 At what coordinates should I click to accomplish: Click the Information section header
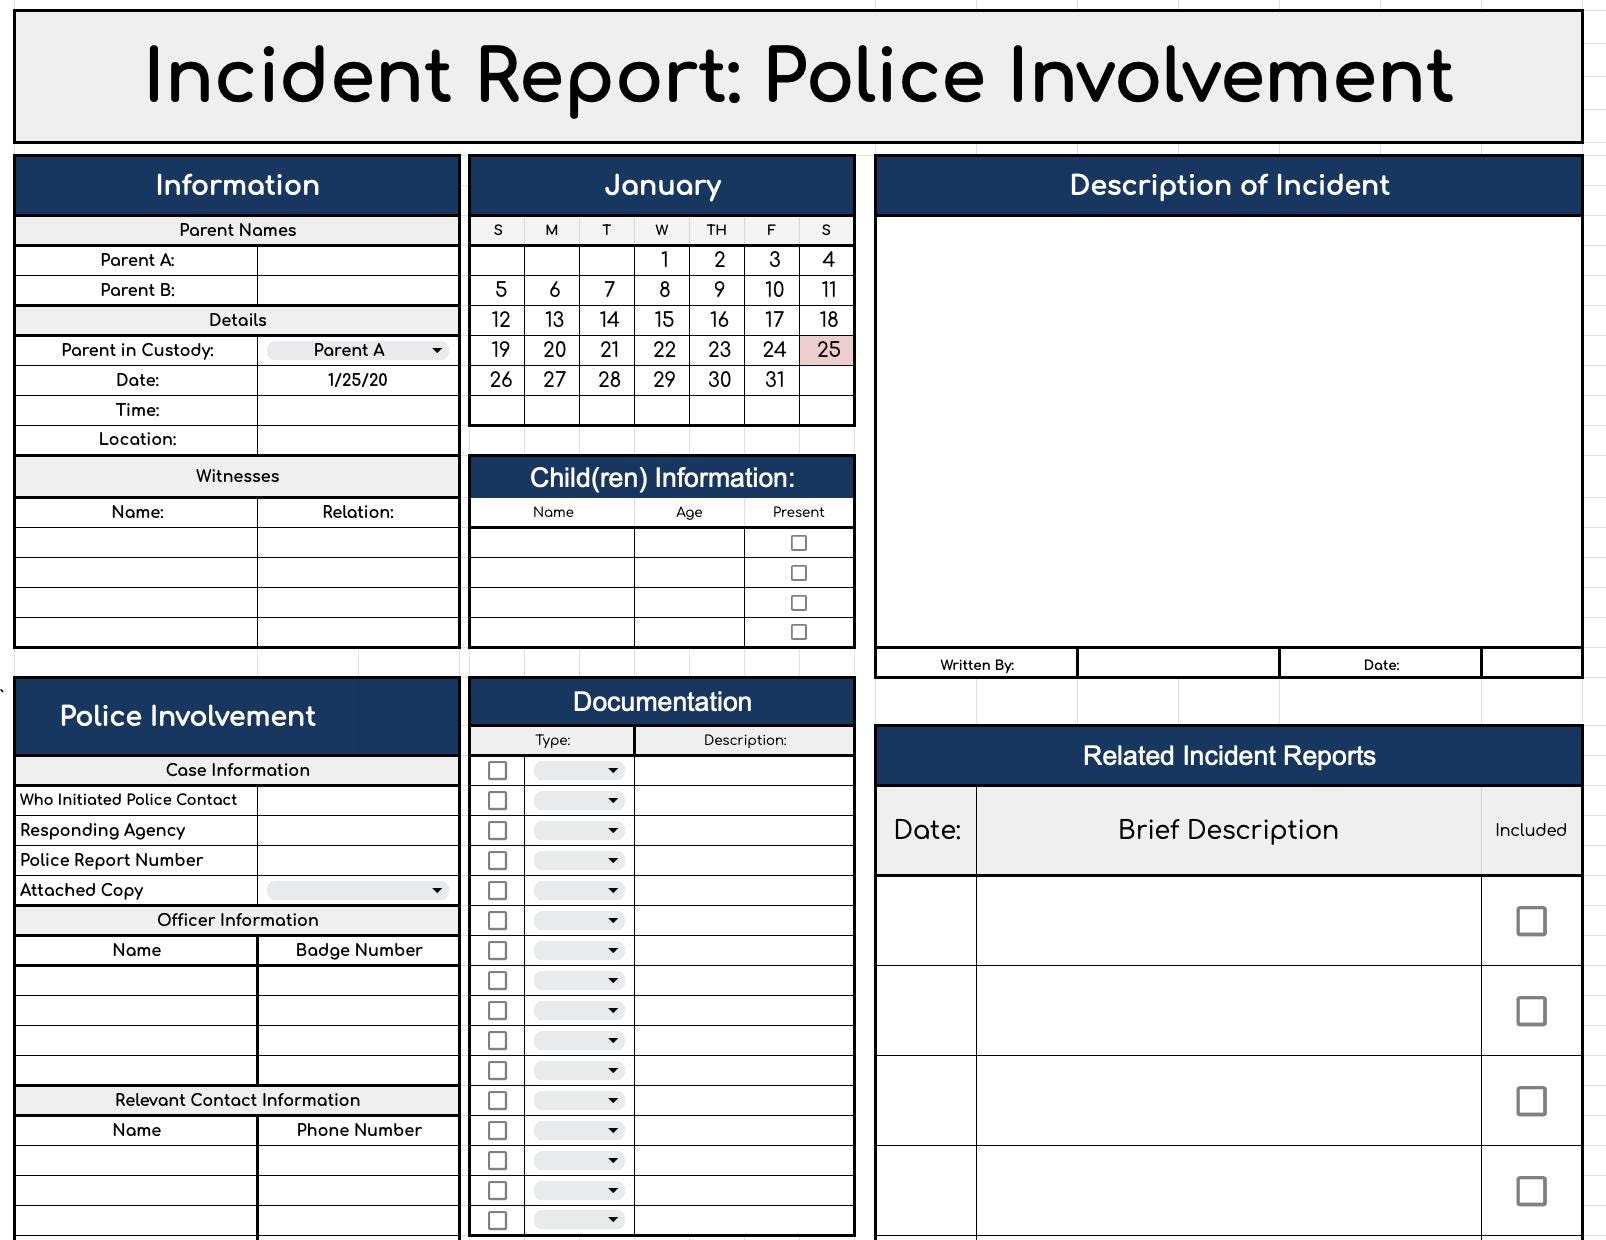(237, 185)
